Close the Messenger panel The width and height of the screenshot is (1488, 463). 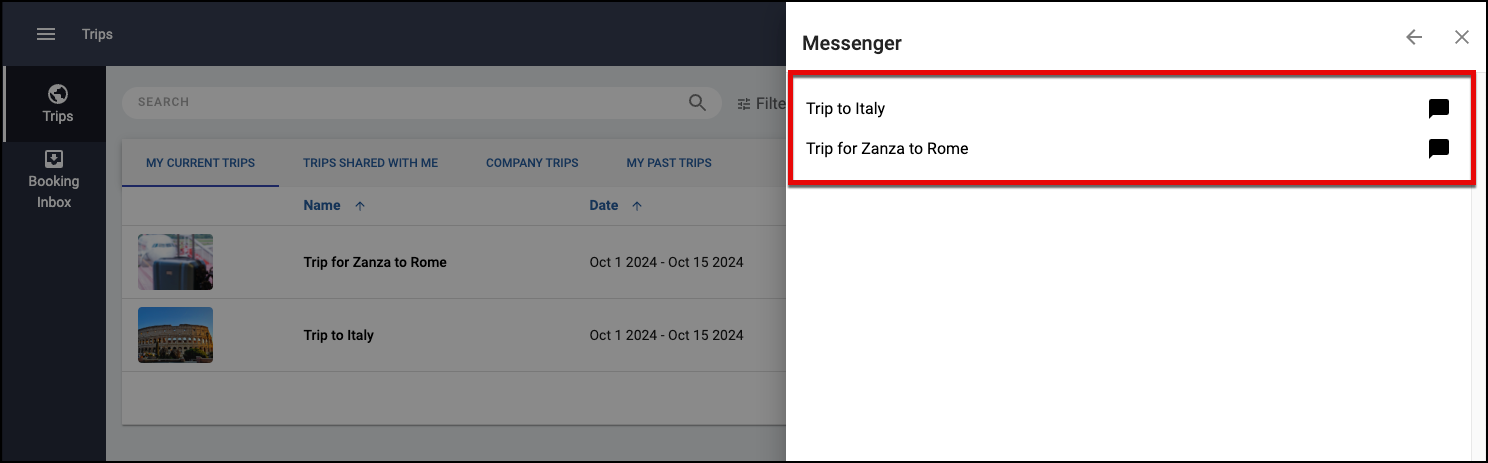click(x=1461, y=37)
